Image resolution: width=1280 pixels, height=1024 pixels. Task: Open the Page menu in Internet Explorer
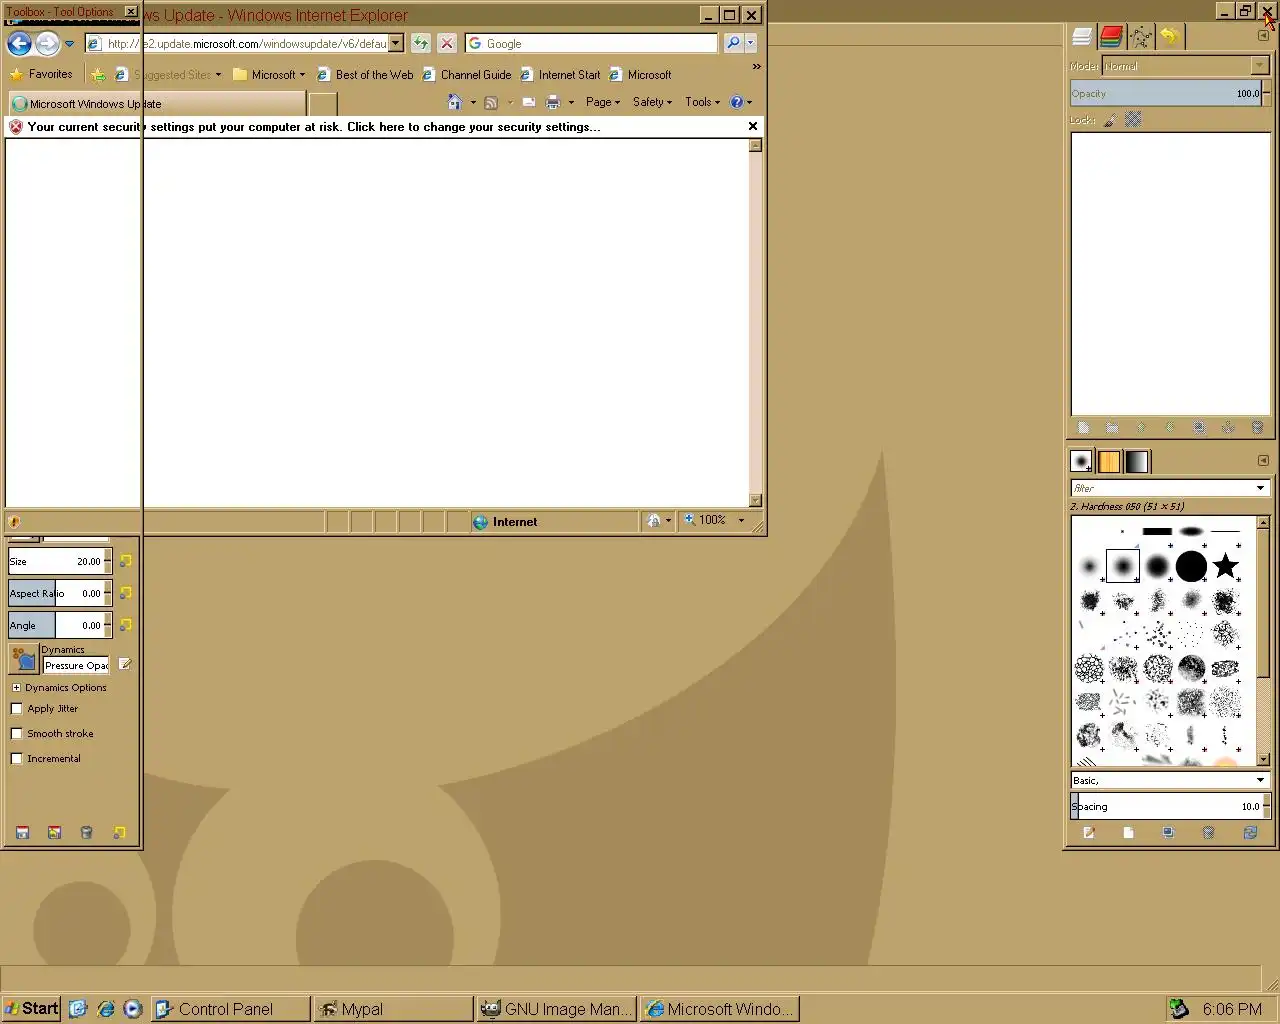[x=603, y=102]
